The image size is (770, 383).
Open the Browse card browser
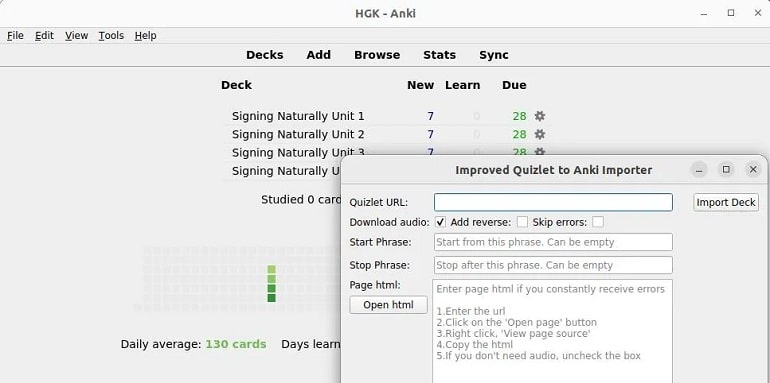[377, 55]
